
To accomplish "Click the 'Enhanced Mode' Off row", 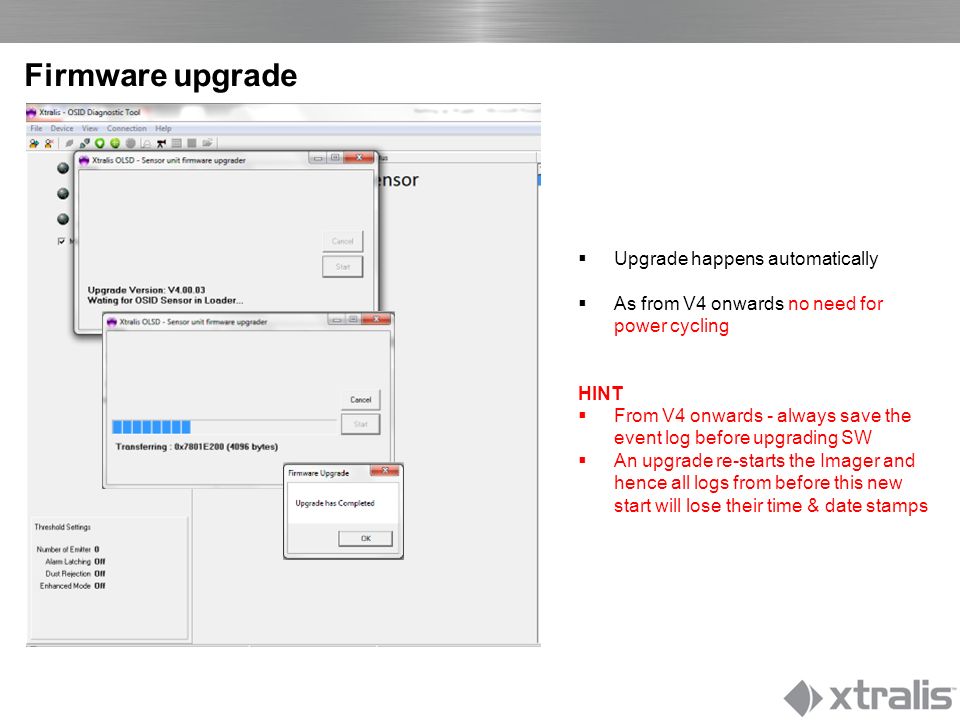I will tap(73, 587).
